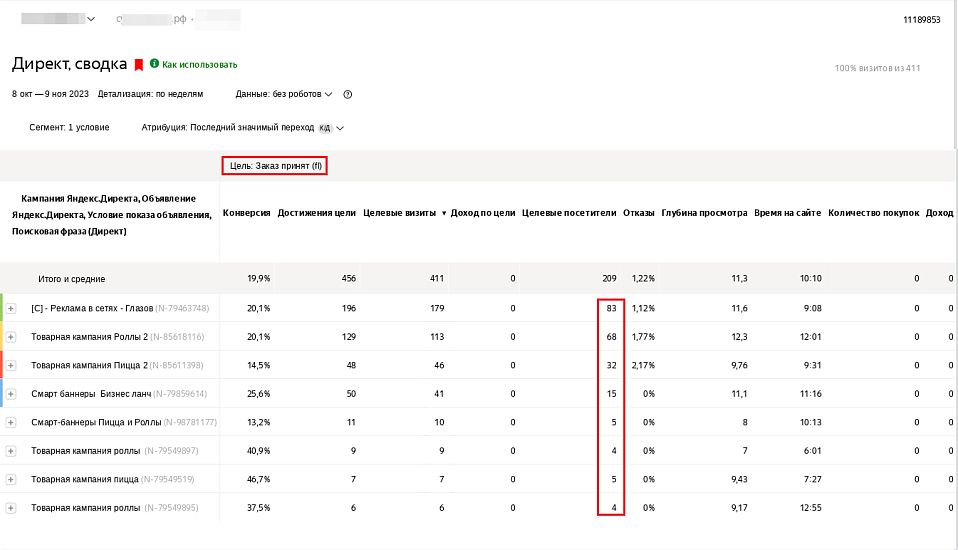Click 'Как использовать' link
This screenshot has width=958, height=550.
pyautogui.click(x=200, y=64)
